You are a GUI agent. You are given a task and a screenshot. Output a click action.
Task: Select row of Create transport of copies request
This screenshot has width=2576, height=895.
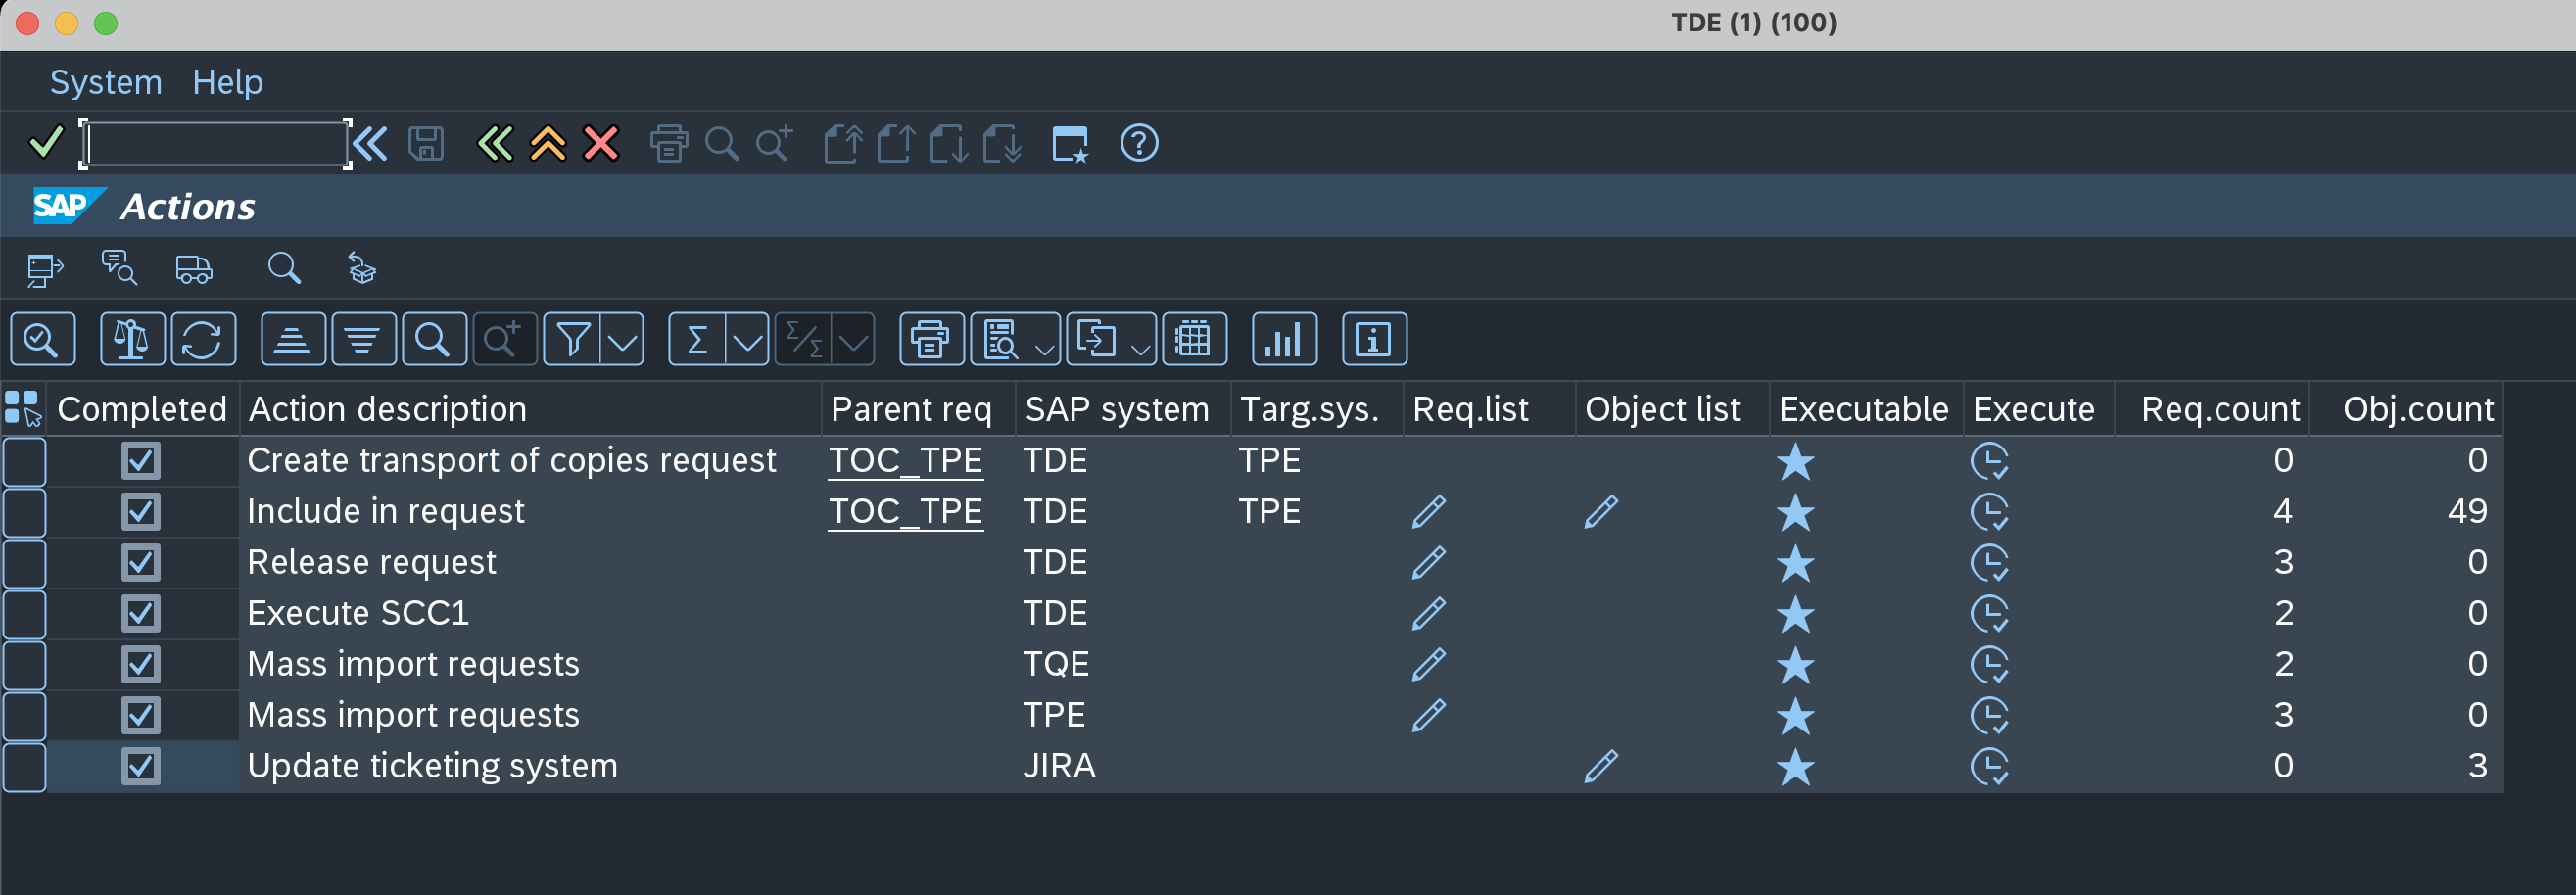point(25,461)
